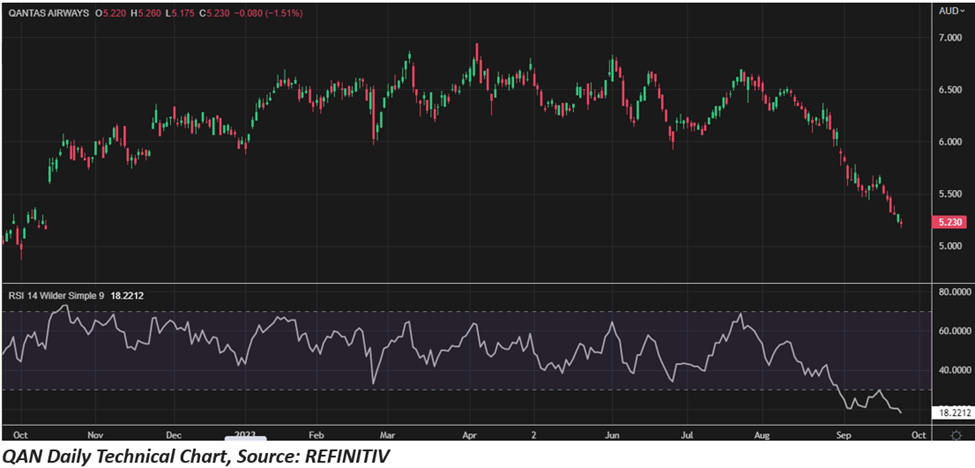This screenshot has height=468, width=975.
Task: Click the Nov time axis label
Action: 93,434
